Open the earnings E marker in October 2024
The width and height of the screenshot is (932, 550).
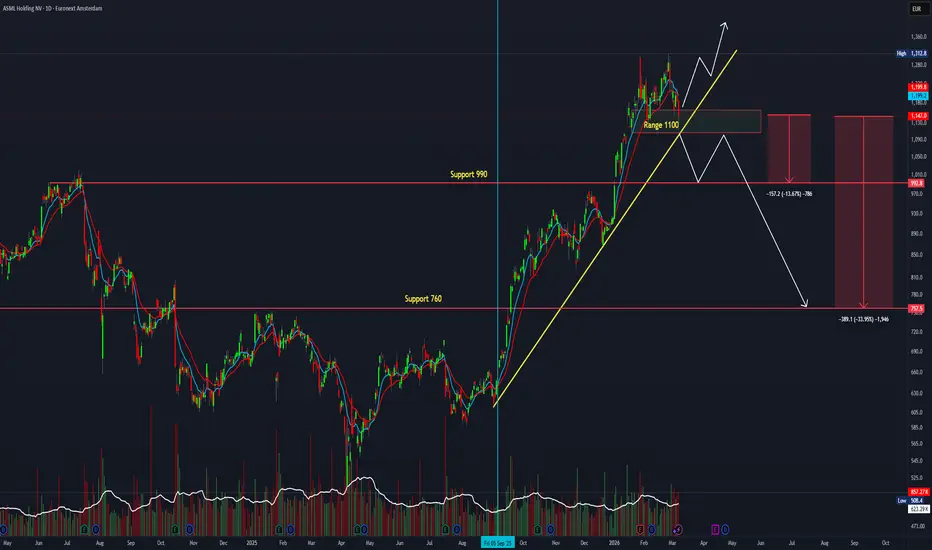coord(175,529)
